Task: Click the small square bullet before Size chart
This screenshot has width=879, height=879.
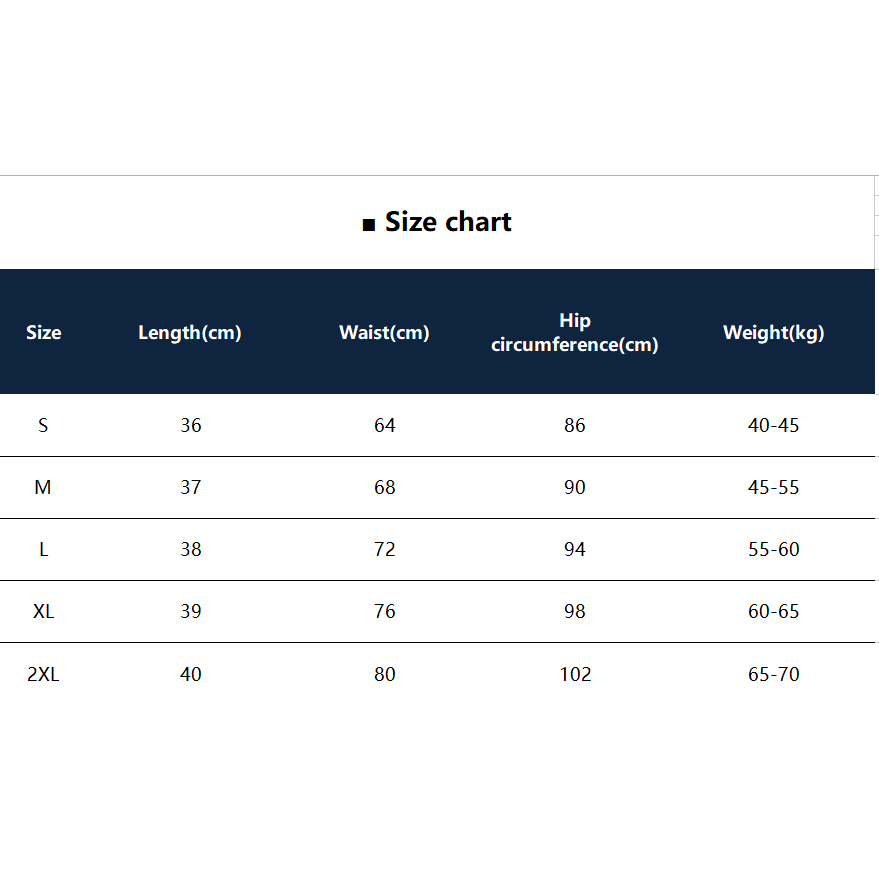Action: 368,225
